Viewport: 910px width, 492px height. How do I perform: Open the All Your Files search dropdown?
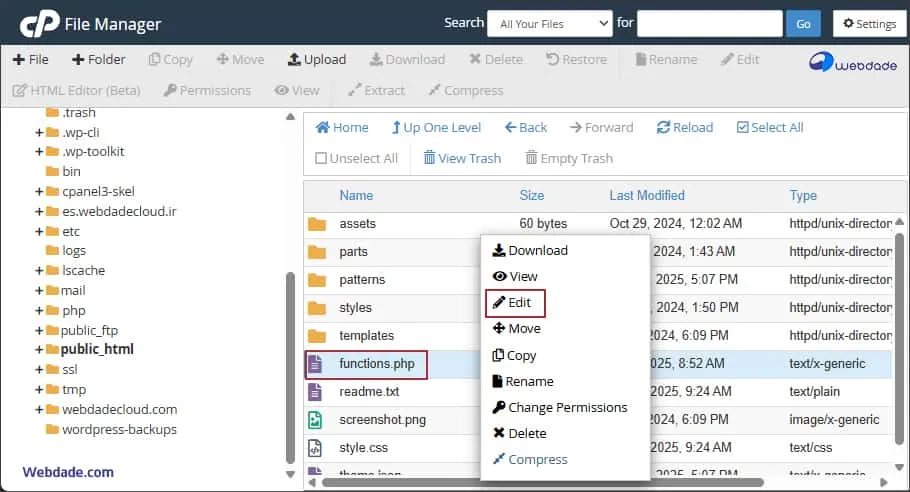coord(549,23)
